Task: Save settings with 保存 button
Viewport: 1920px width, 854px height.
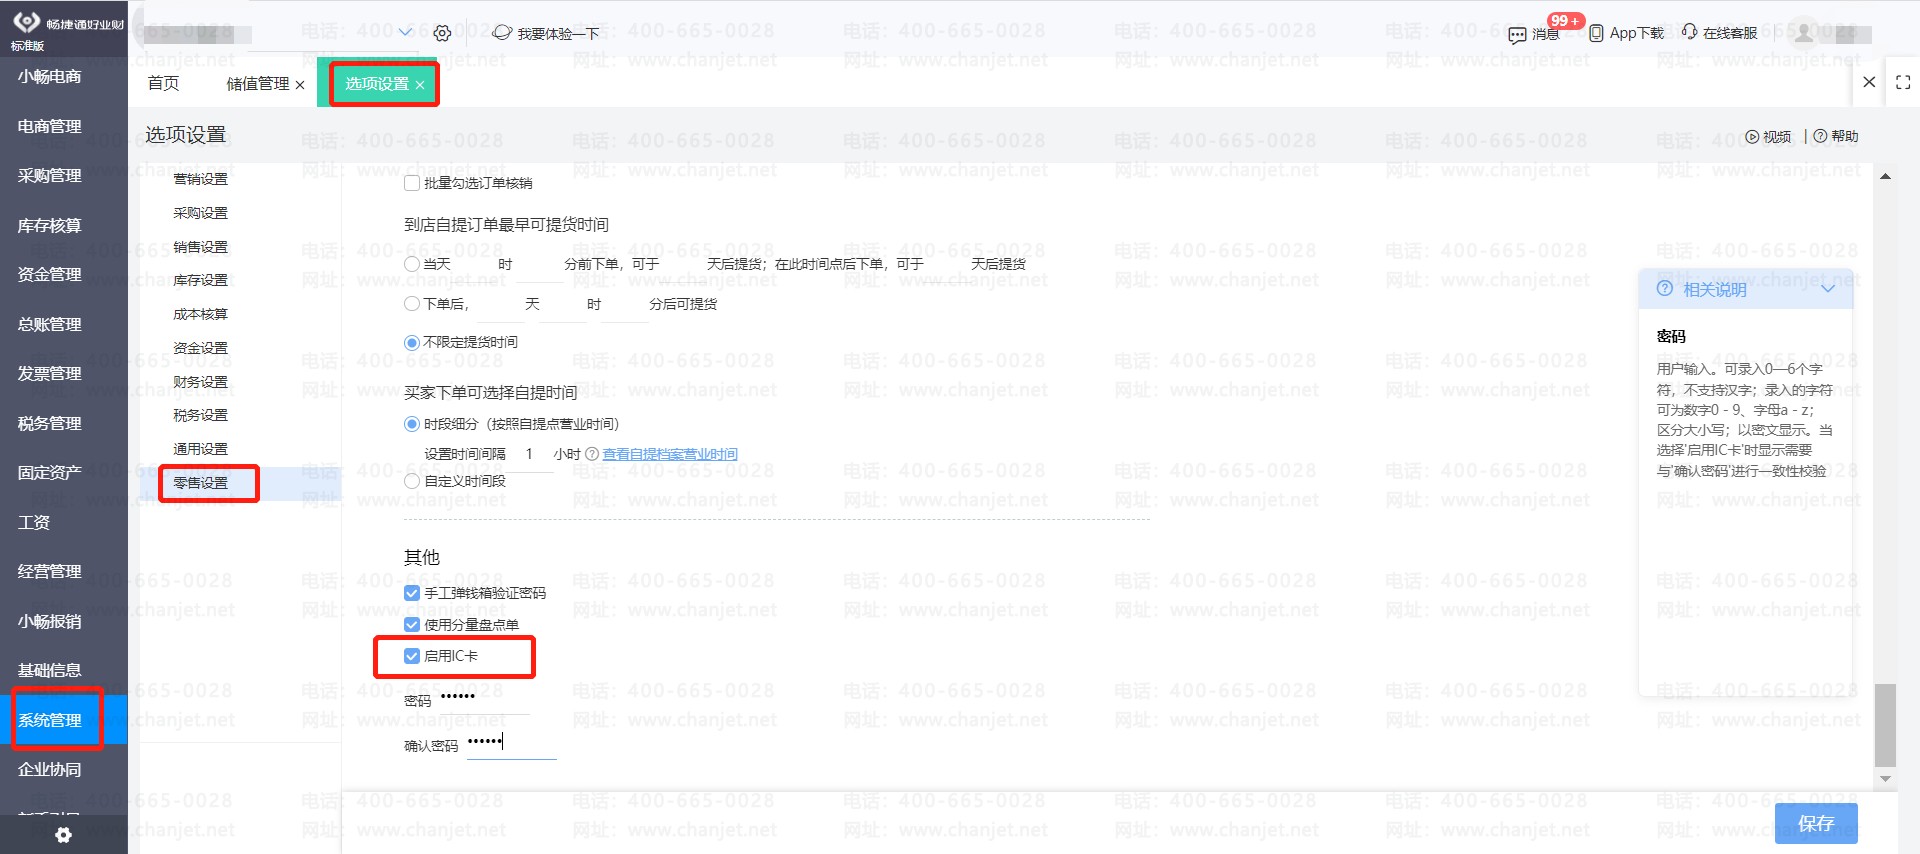Action: point(1816,823)
